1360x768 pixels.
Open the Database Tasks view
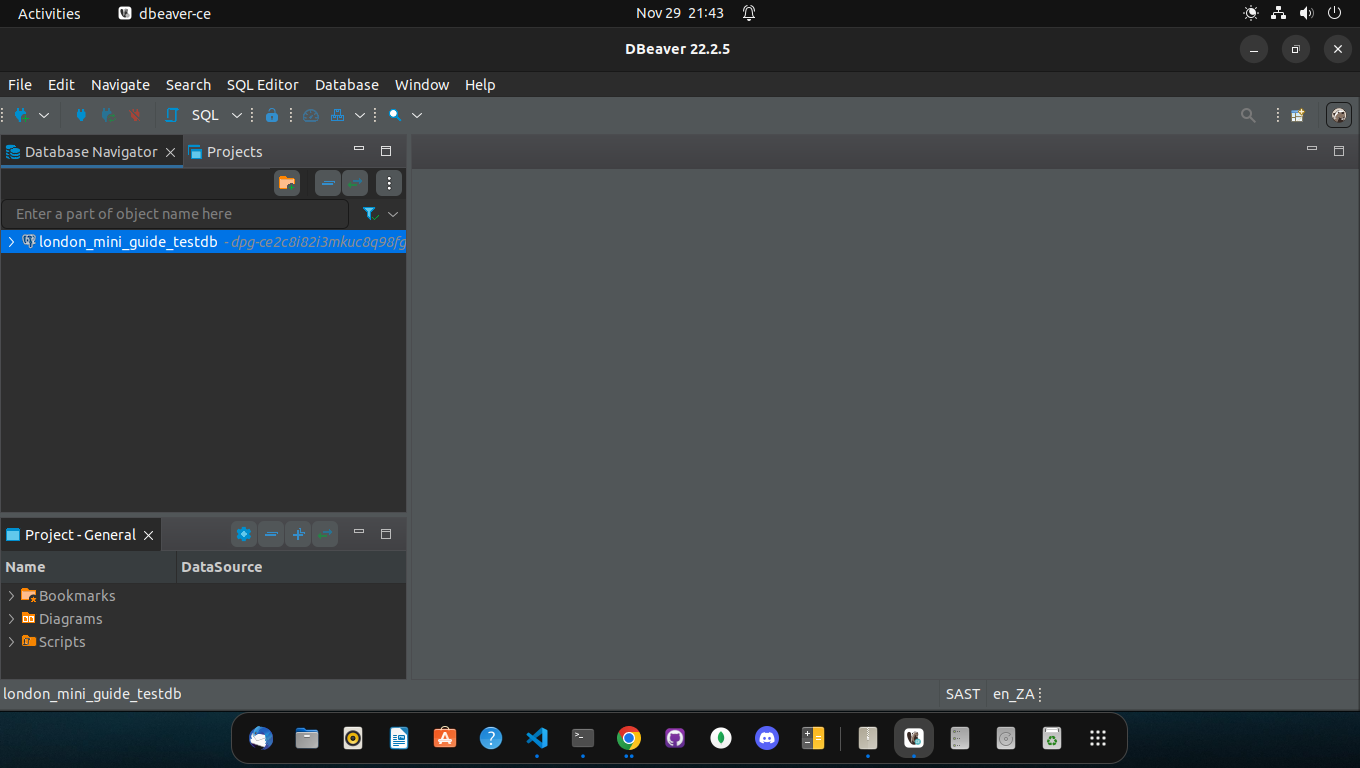pyautogui.click(x=338, y=114)
